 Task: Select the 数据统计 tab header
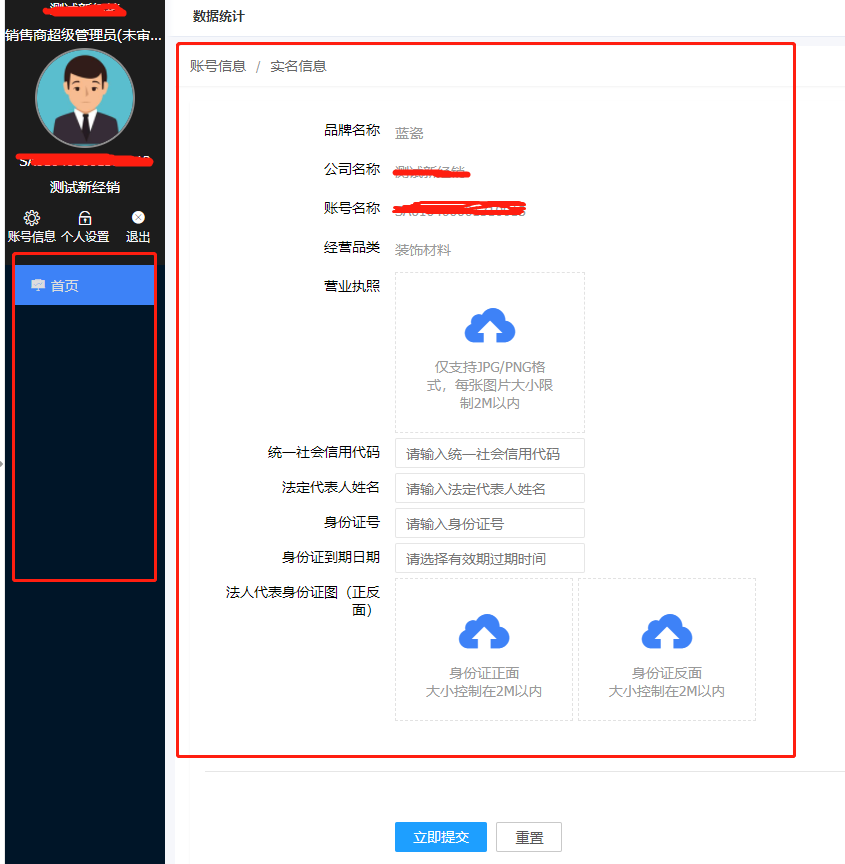click(x=219, y=17)
